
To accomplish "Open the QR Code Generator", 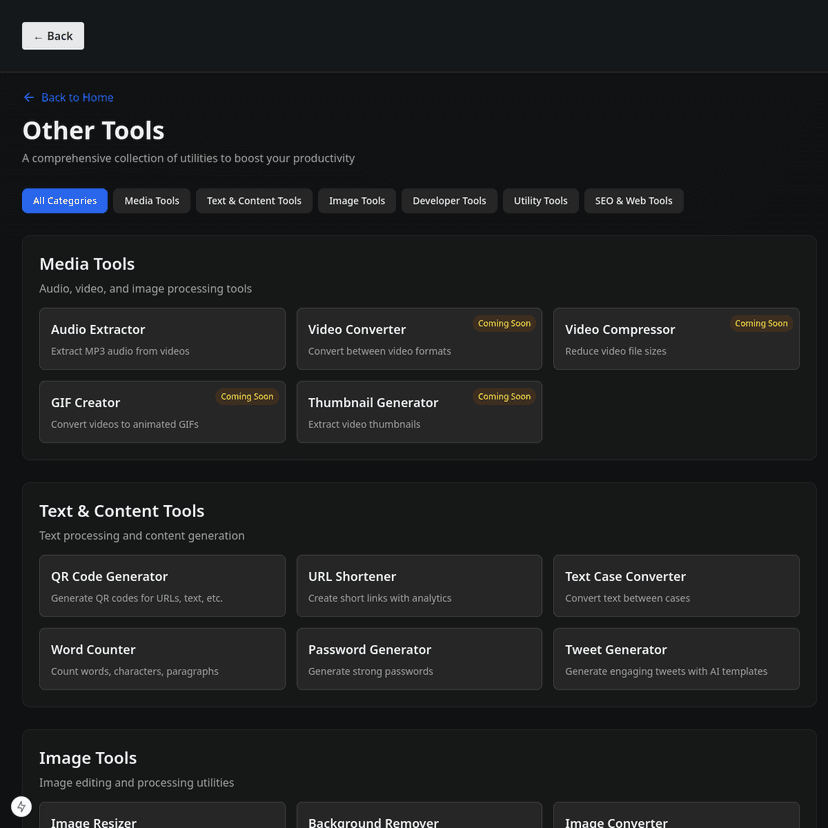I will (x=162, y=586).
